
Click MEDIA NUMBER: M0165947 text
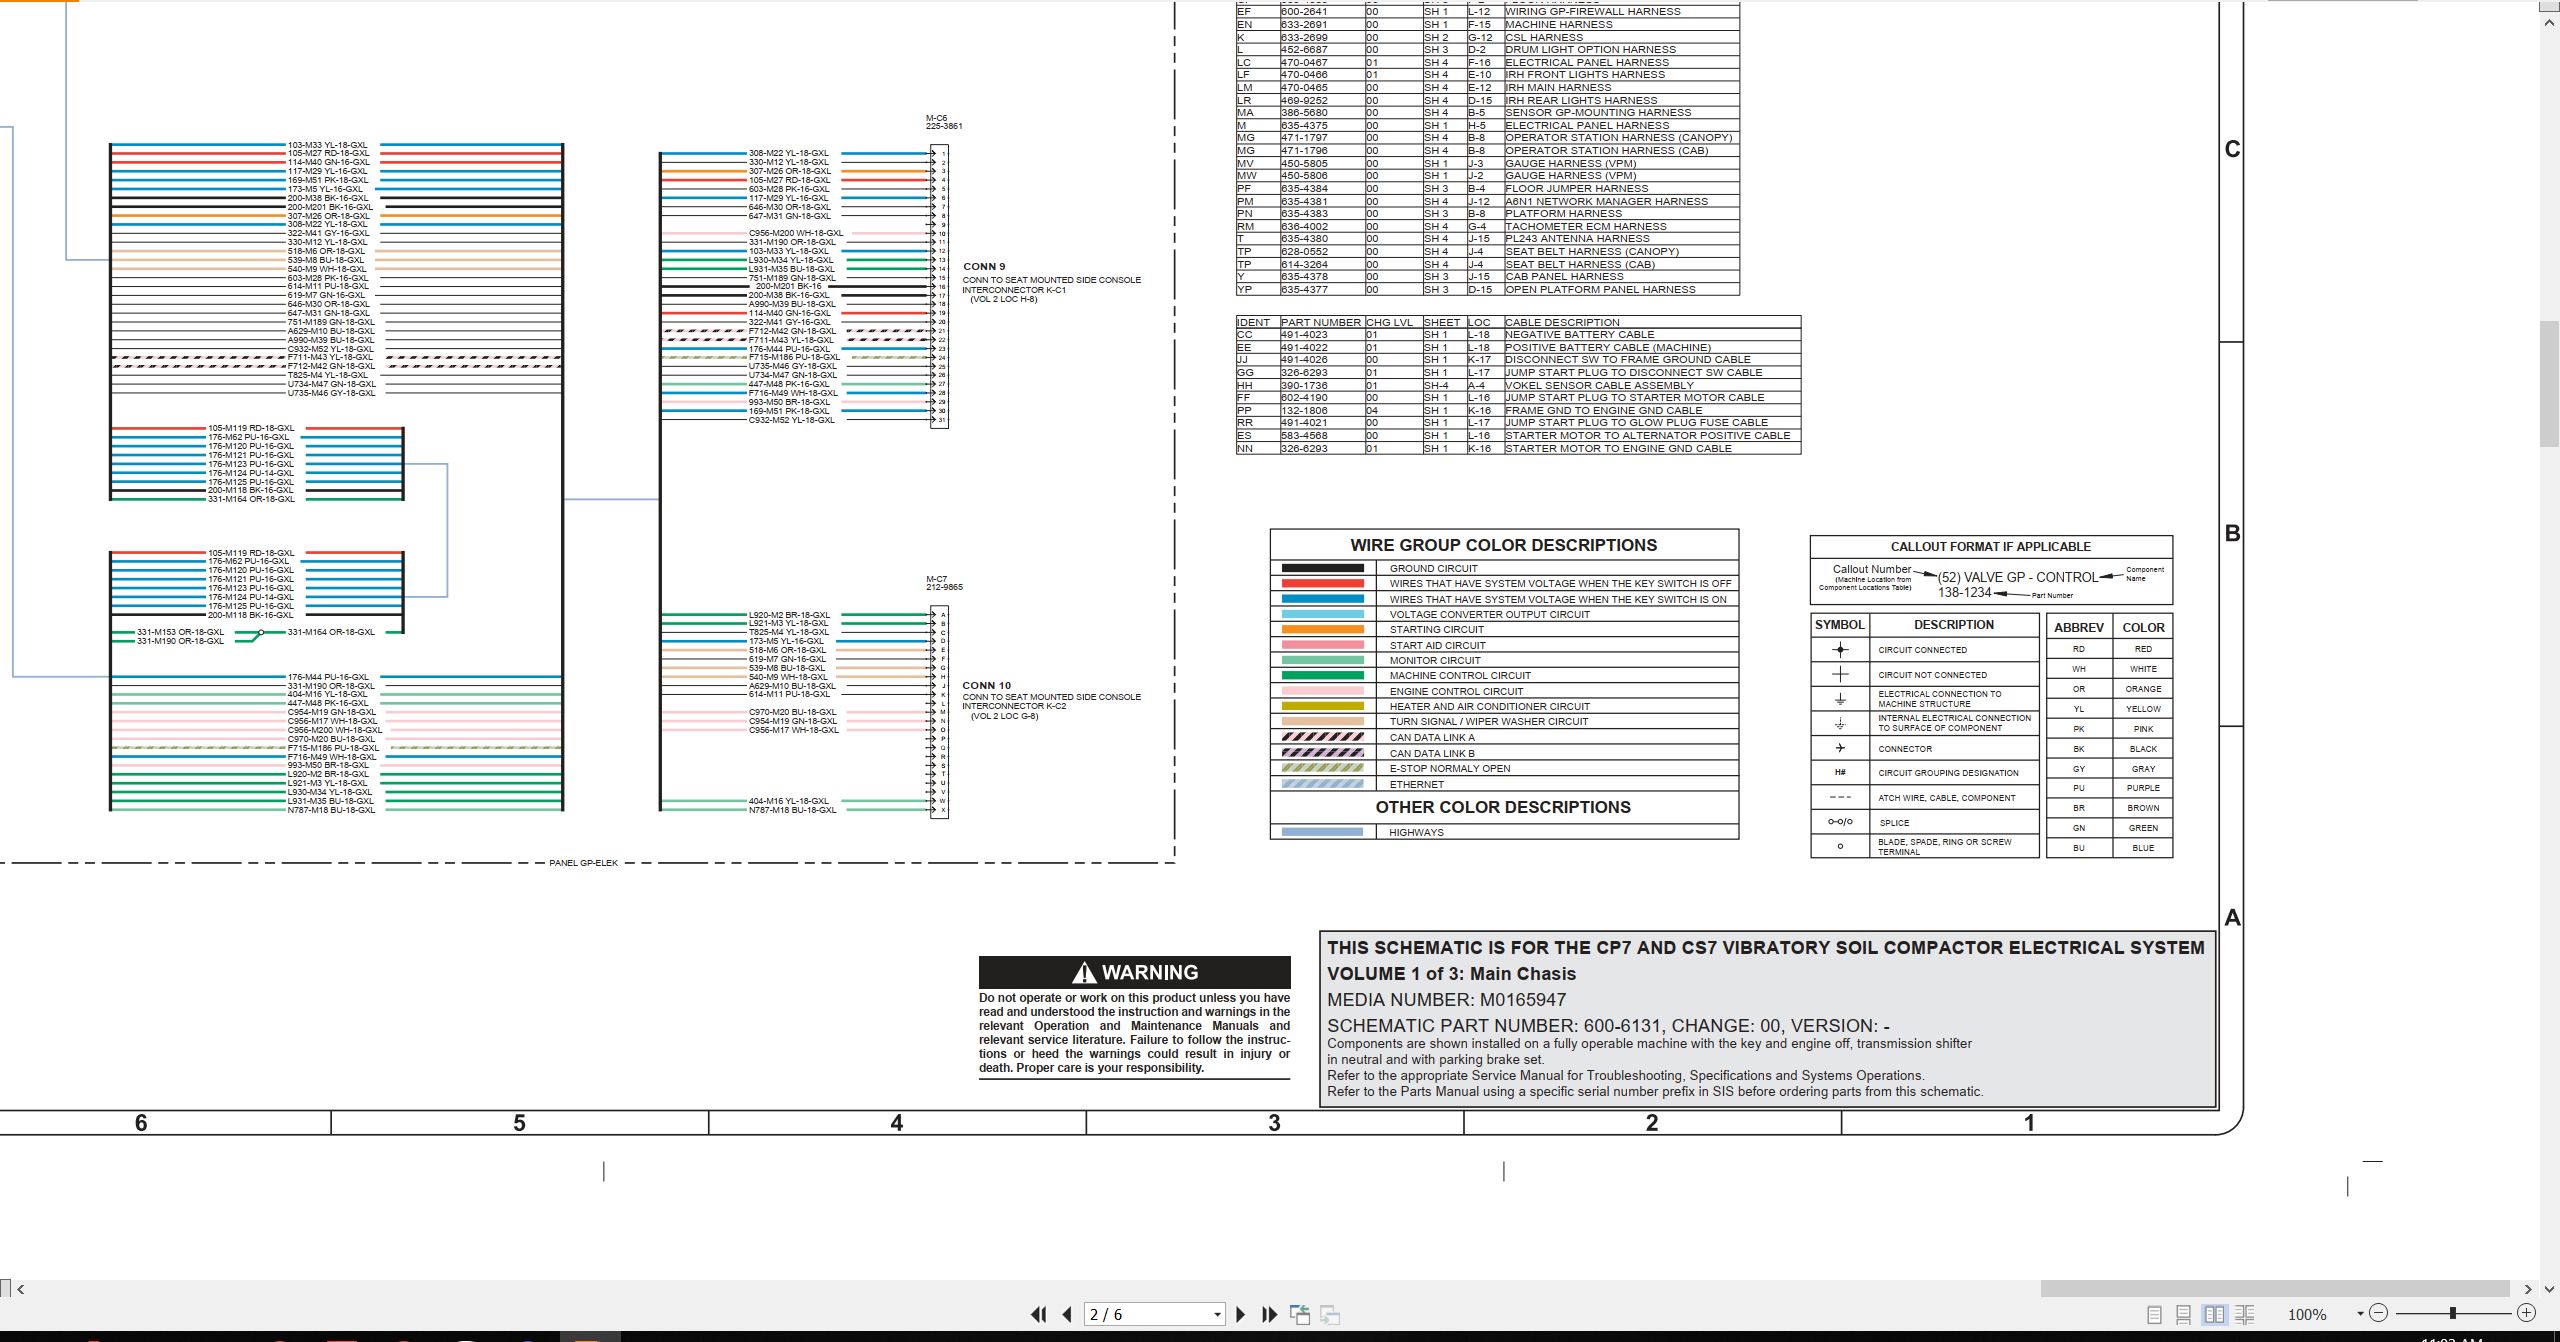coord(1446,1000)
